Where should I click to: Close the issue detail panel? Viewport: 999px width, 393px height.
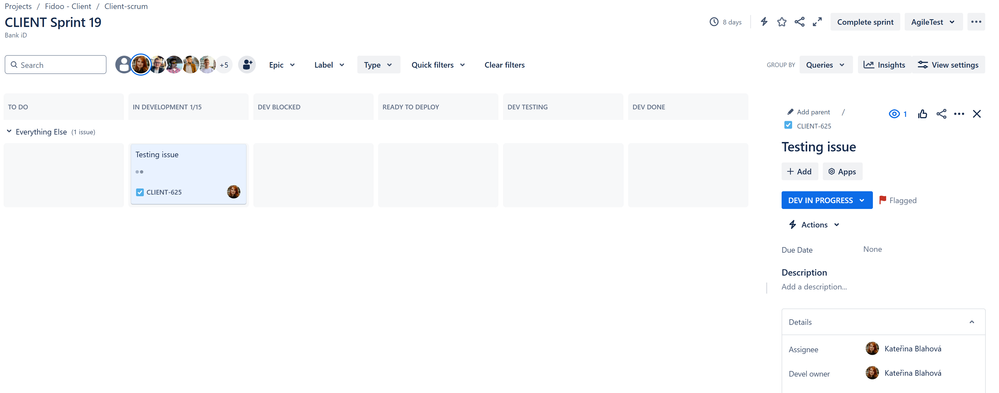(977, 114)
